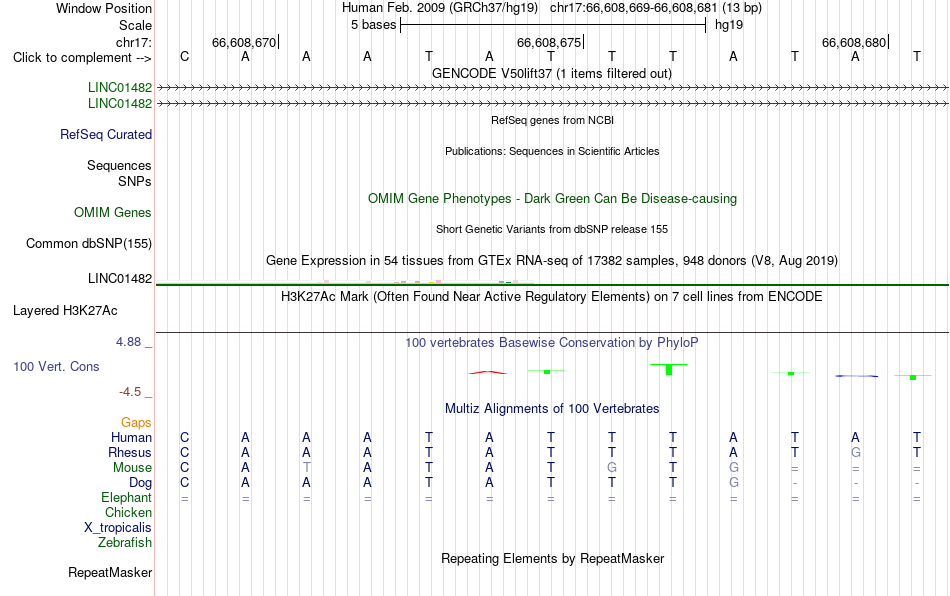The image size is (950, 596).
Task: Click the Layered H3K27Ac track label
Action: tap(65, 311)
